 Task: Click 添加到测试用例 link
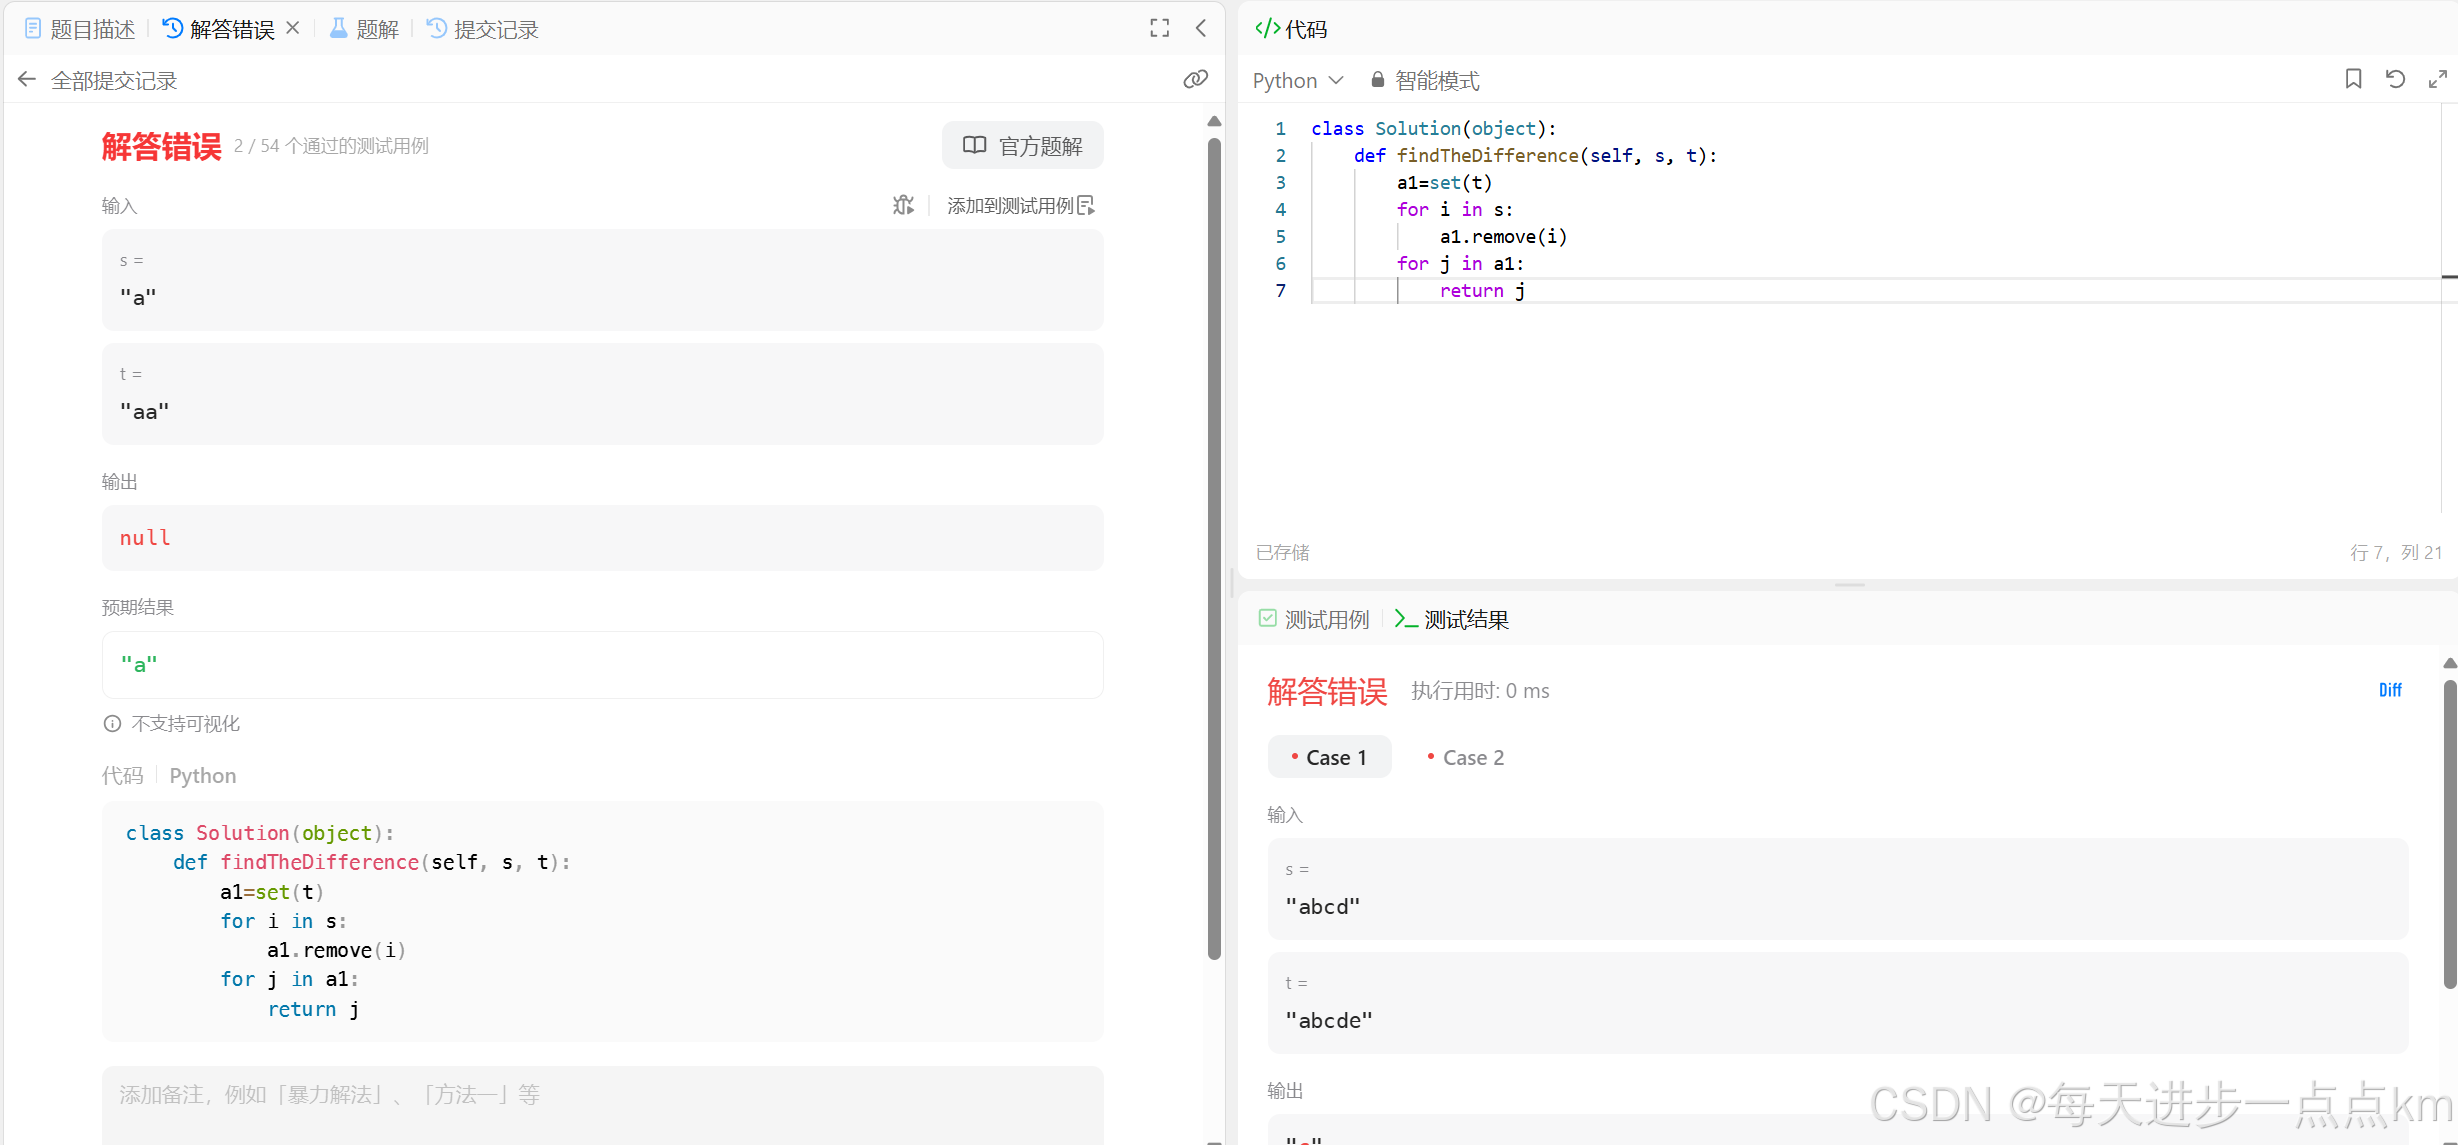[1020, 205]
